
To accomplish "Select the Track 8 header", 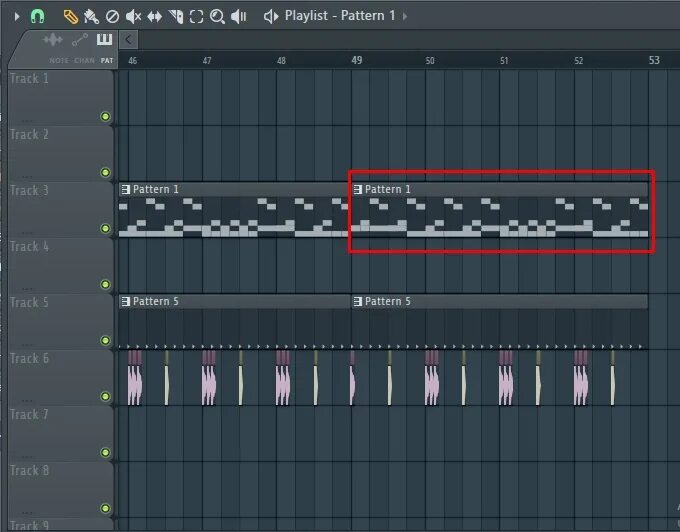I will [x=61, y=490].
